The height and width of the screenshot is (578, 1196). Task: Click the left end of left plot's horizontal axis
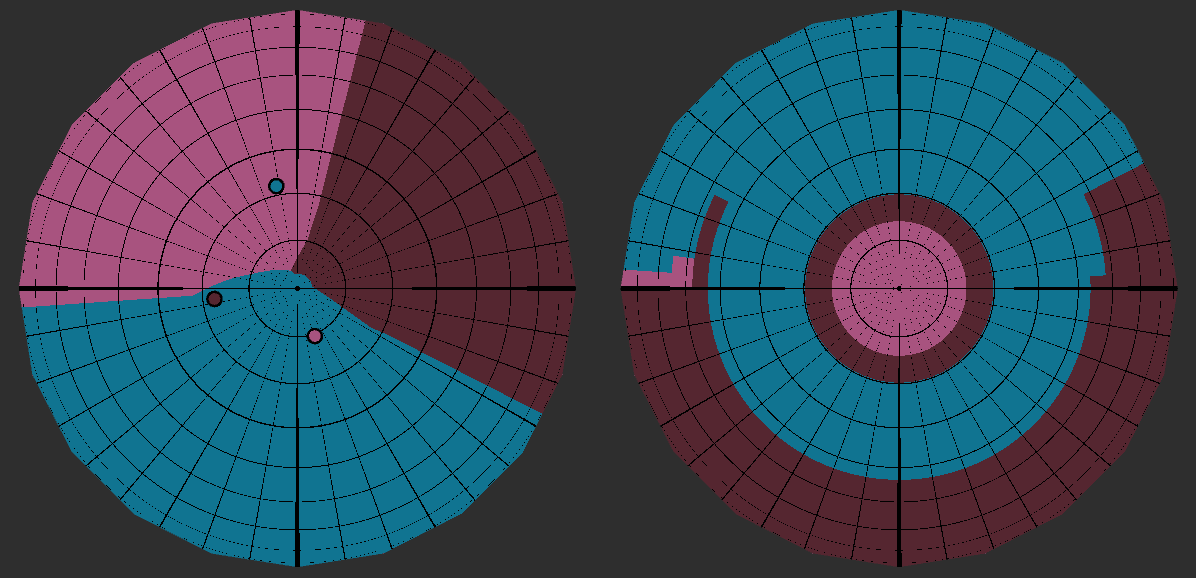click(24, 288)
